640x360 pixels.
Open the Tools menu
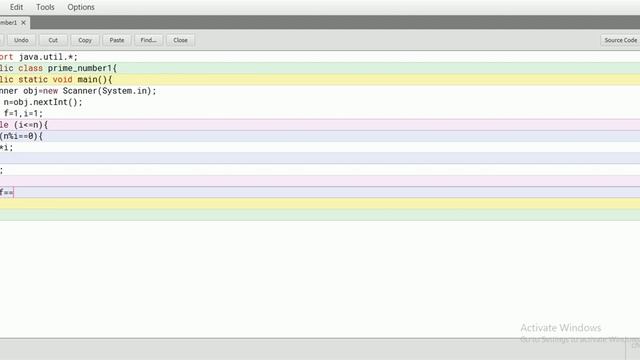45,7
